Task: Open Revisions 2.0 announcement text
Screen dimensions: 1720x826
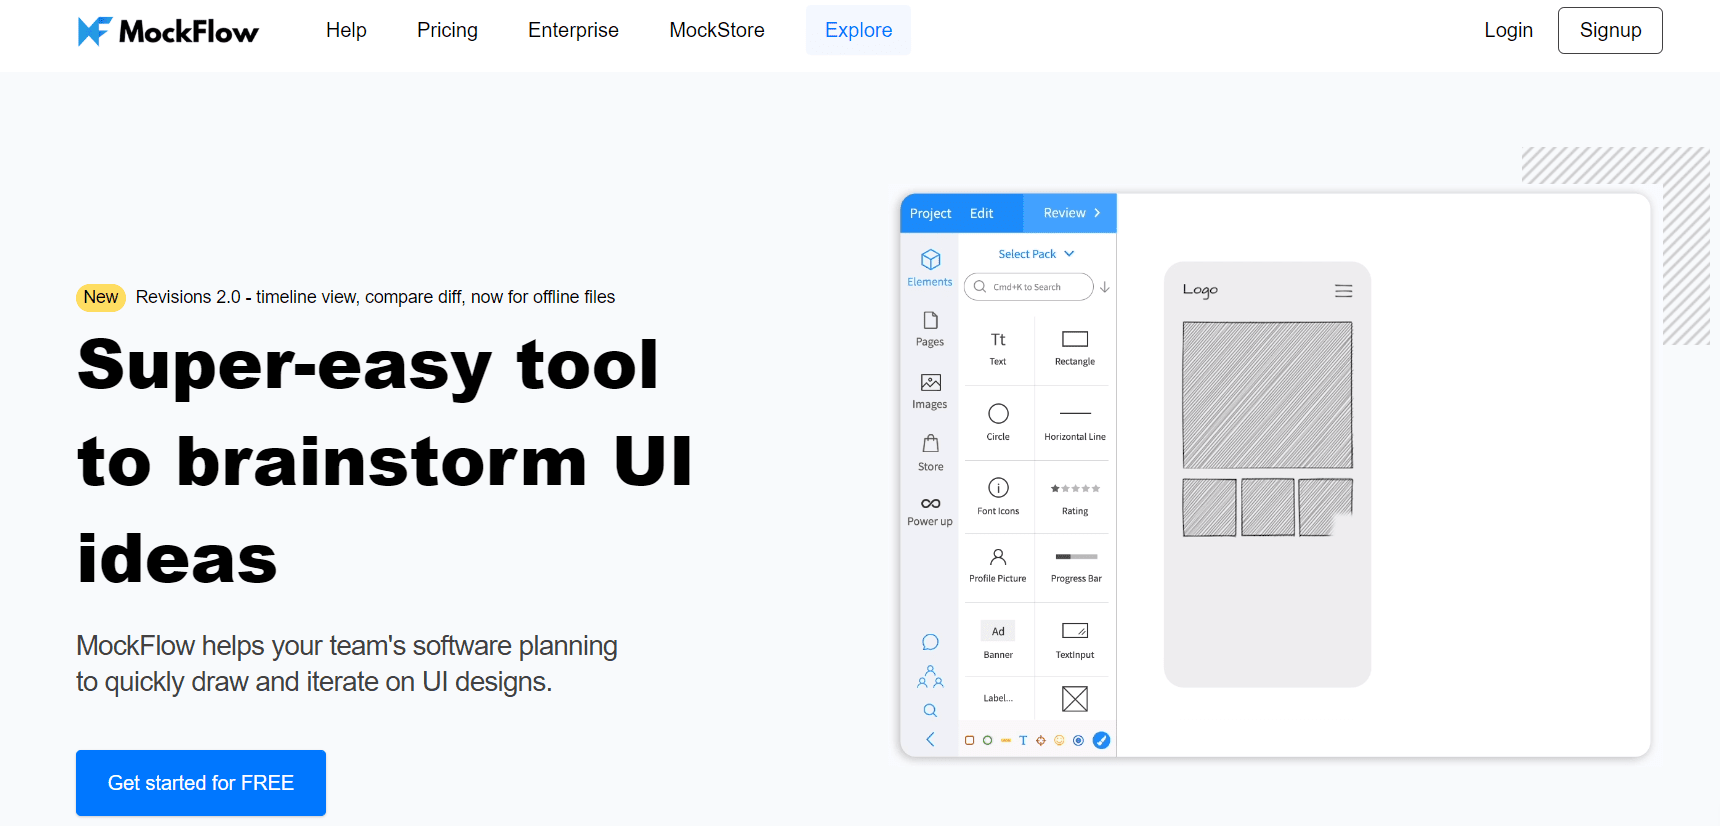Action: [x=375, y=297]
